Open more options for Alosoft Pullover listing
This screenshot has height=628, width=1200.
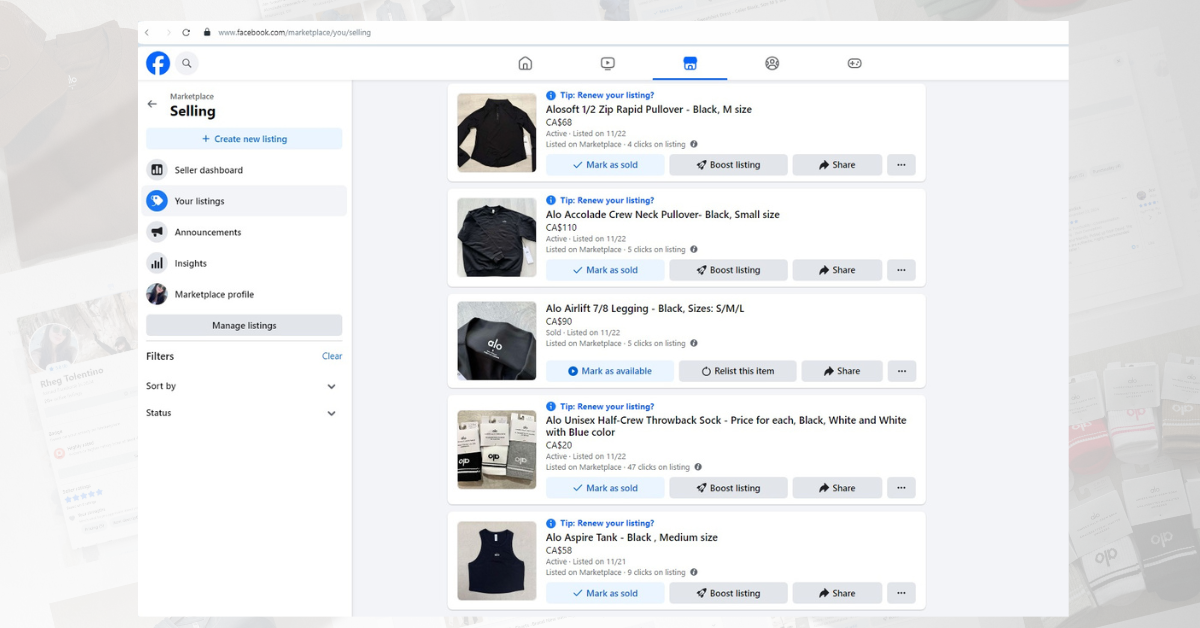coord(901,165)
